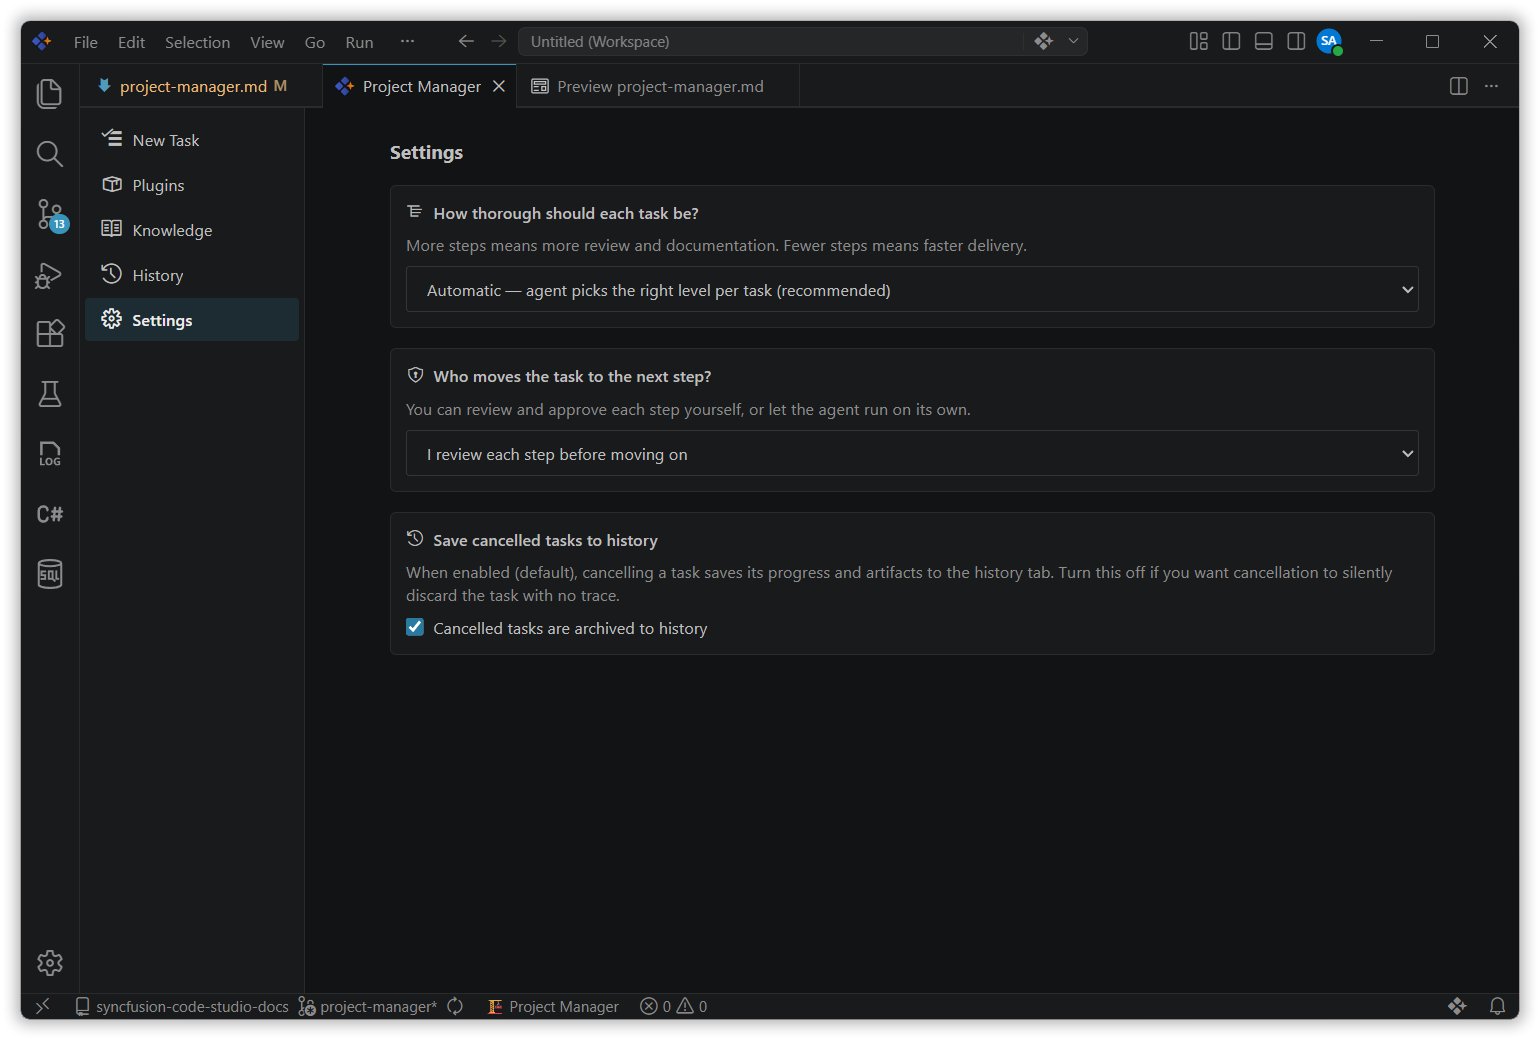Click Customize Layout icon in title bar
This screenshot has width=1540, height=1040.
[x=1198, y=41]
